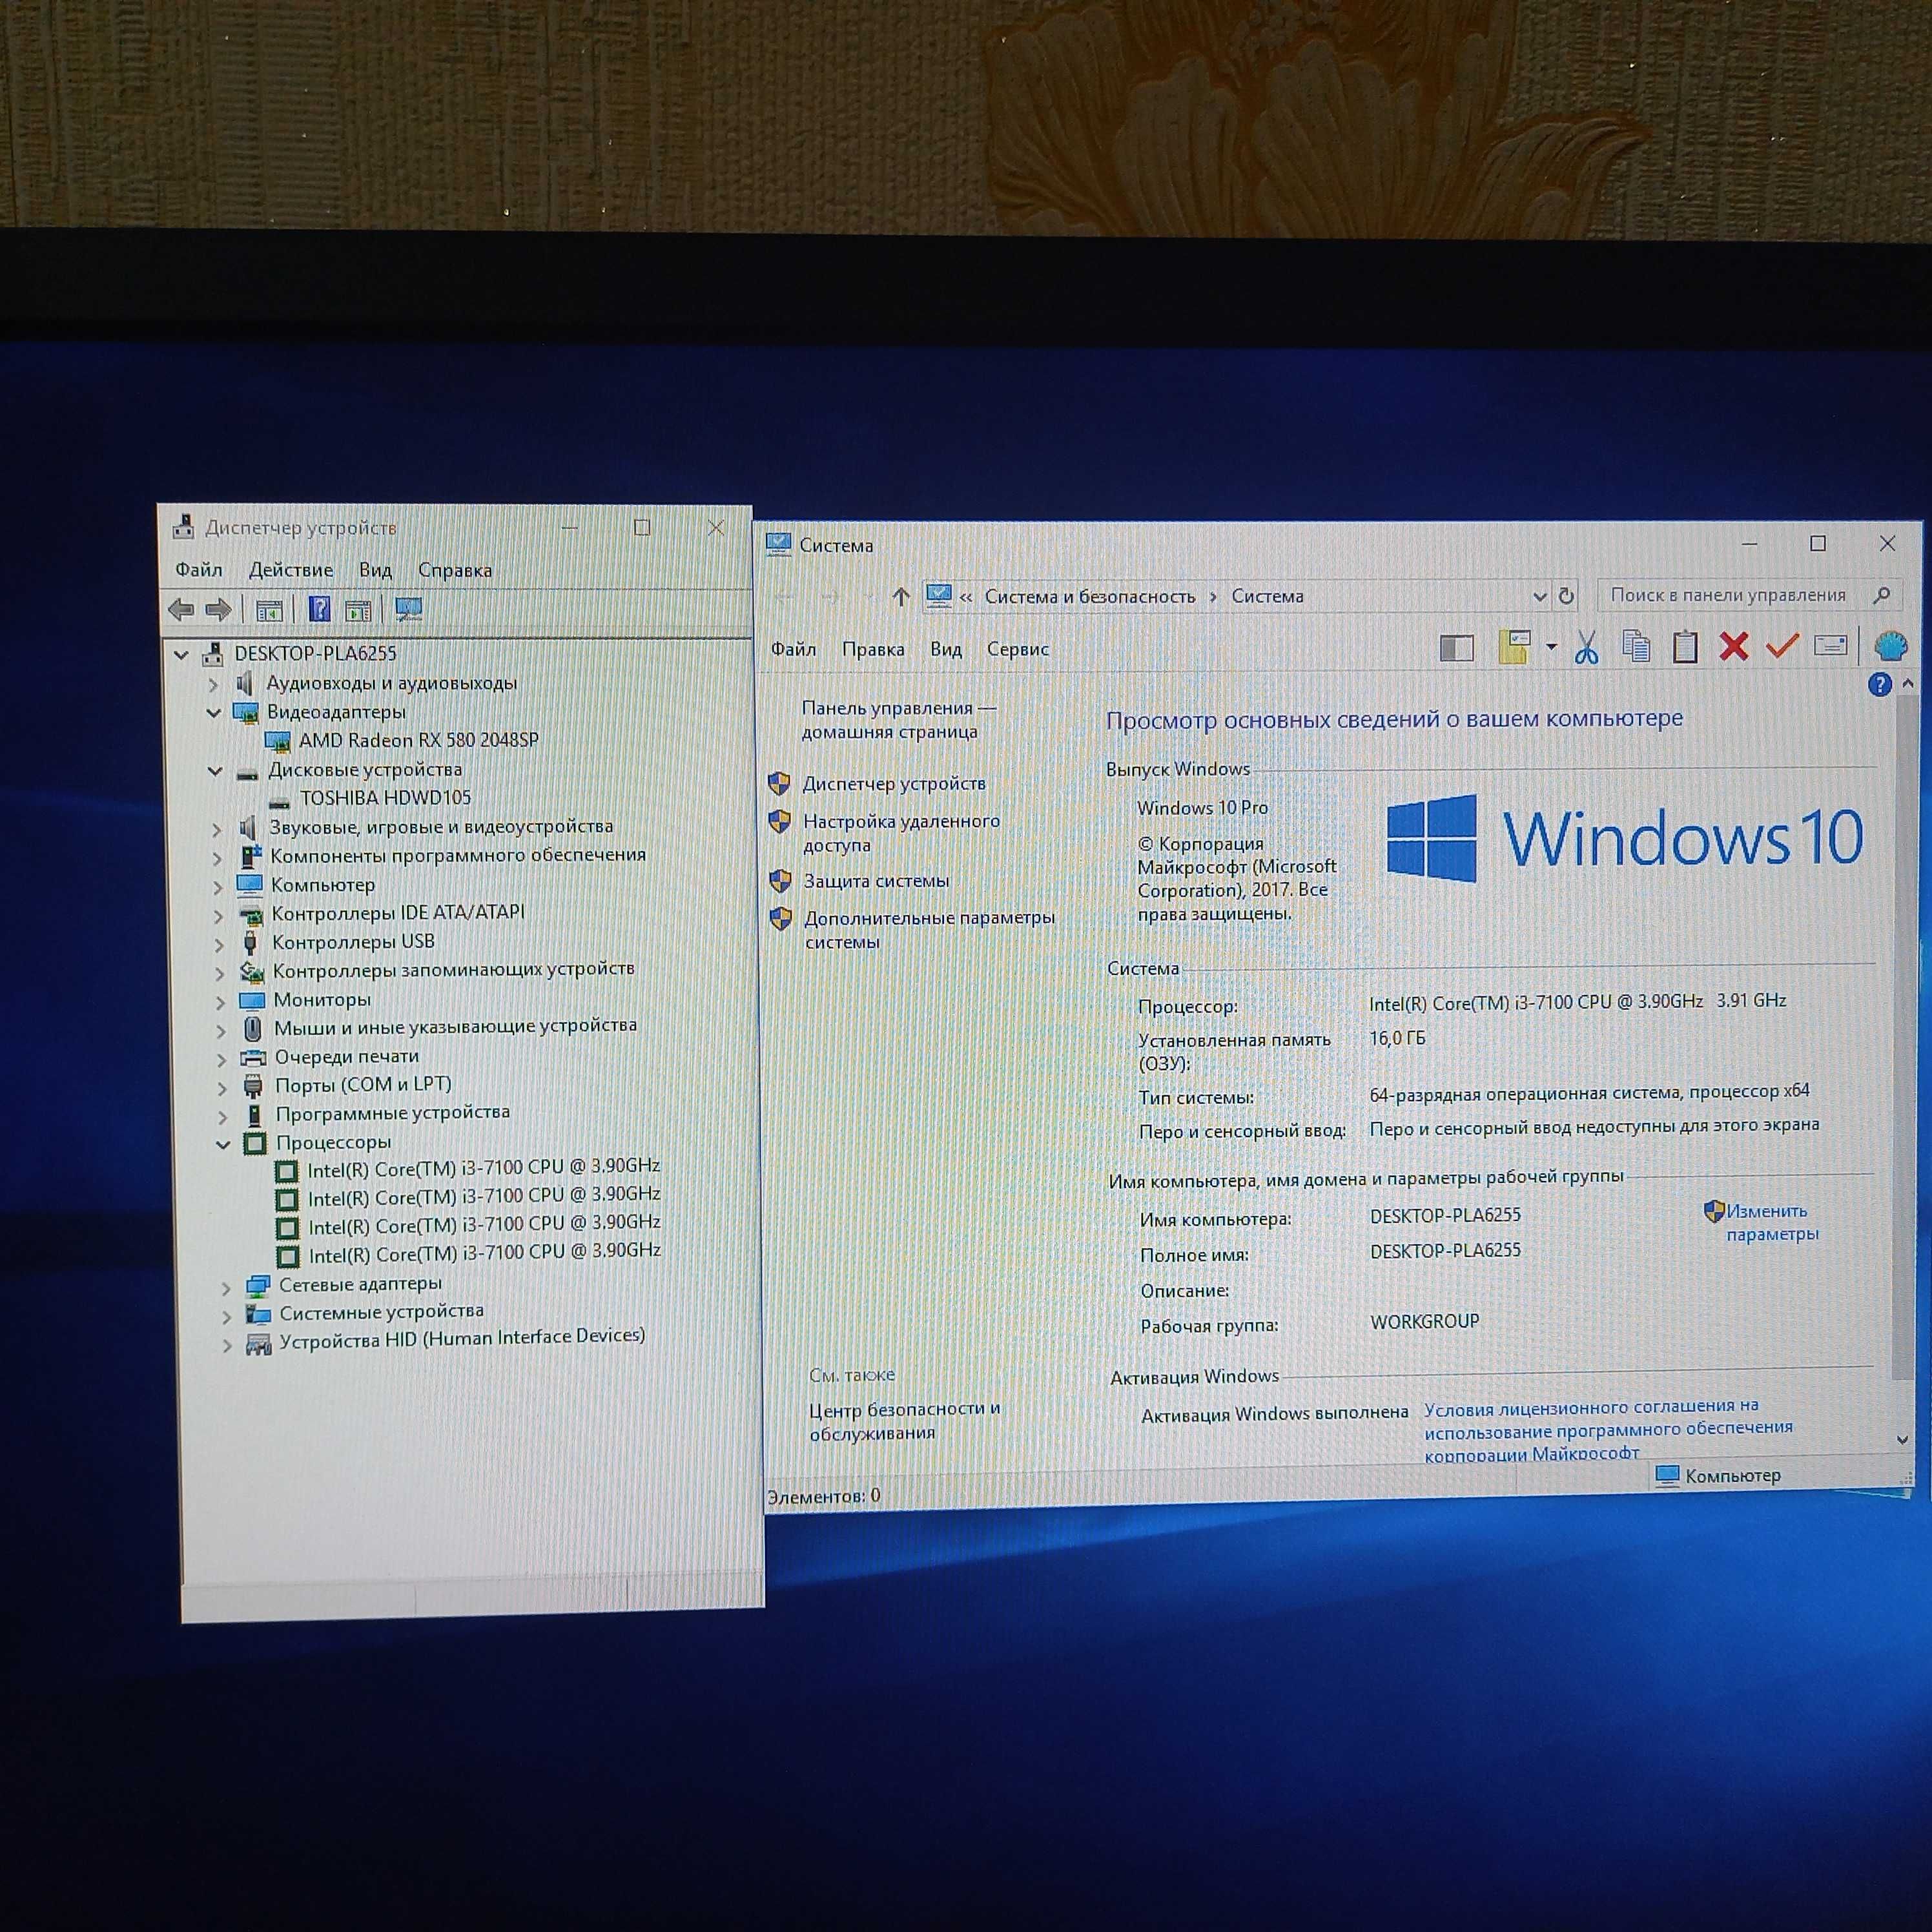Collapse the Дисковые устройства category
The width and height of the screenshot is (1932, 1932).
(215, 771)
